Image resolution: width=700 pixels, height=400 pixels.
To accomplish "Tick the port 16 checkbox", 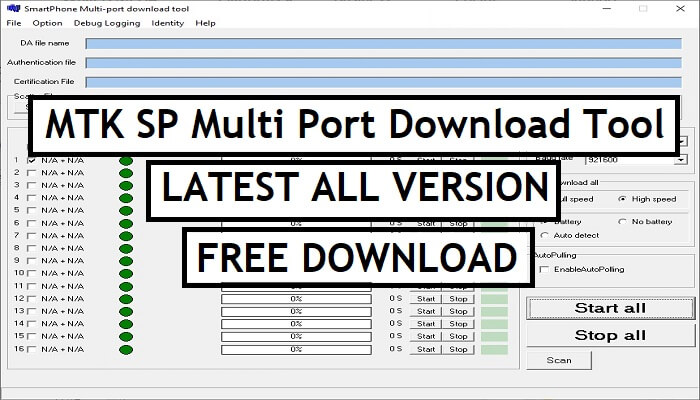I will (32, 350).
